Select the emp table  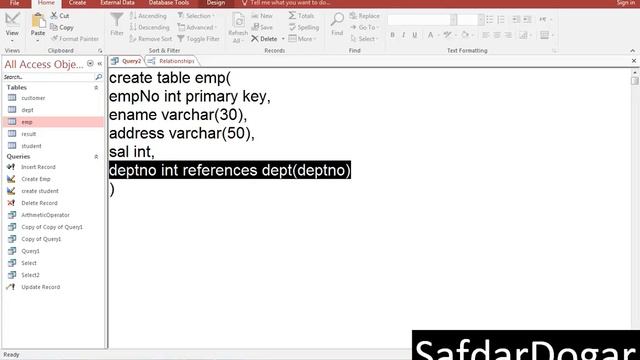point(53,122)
